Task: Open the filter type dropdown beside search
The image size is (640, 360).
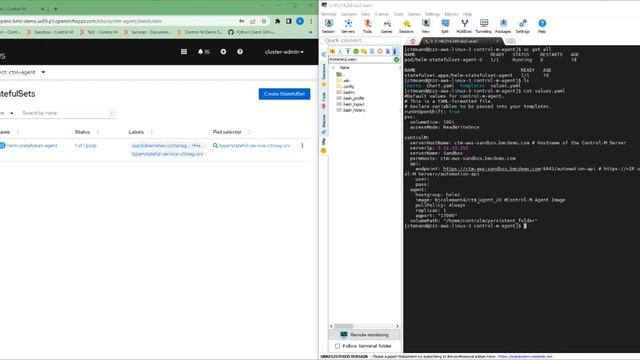Action: pos(7,113)
